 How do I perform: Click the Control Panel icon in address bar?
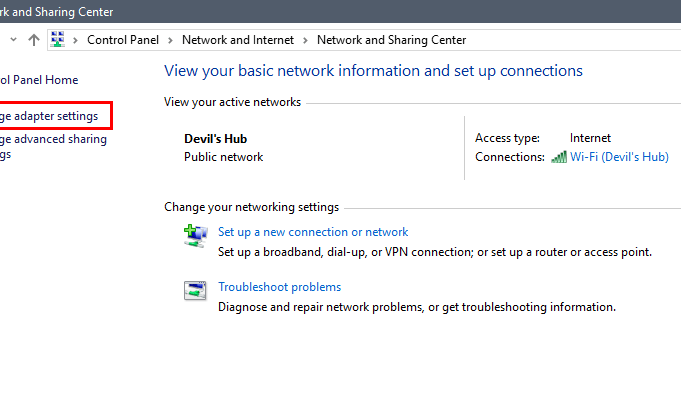click(x=57, y=40)
